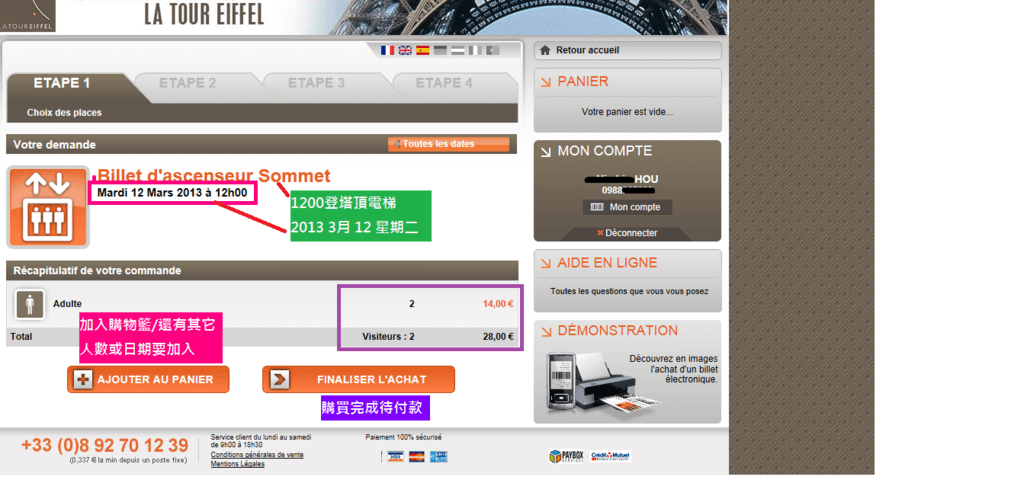This screenshot has height=483, width=1024.
Task: Click Votre panier est vide text
Action: [627, 112]
